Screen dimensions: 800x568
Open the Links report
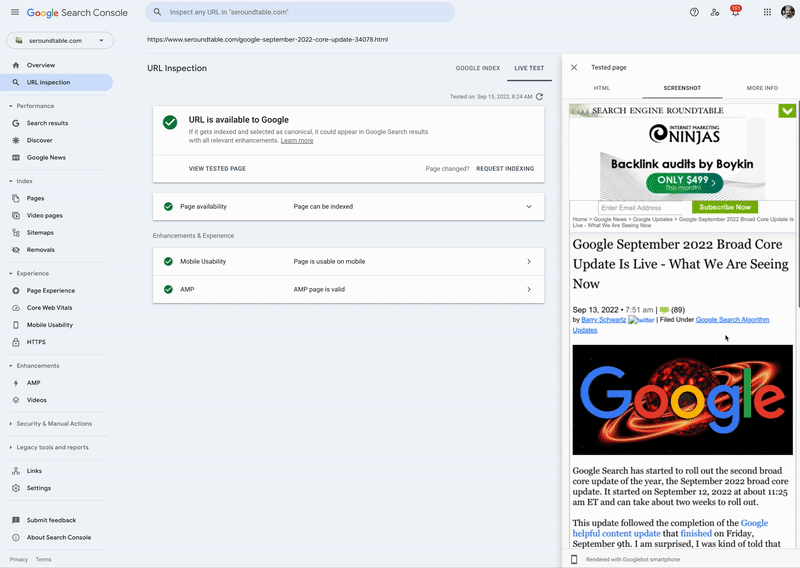click(x=34, y=471)
